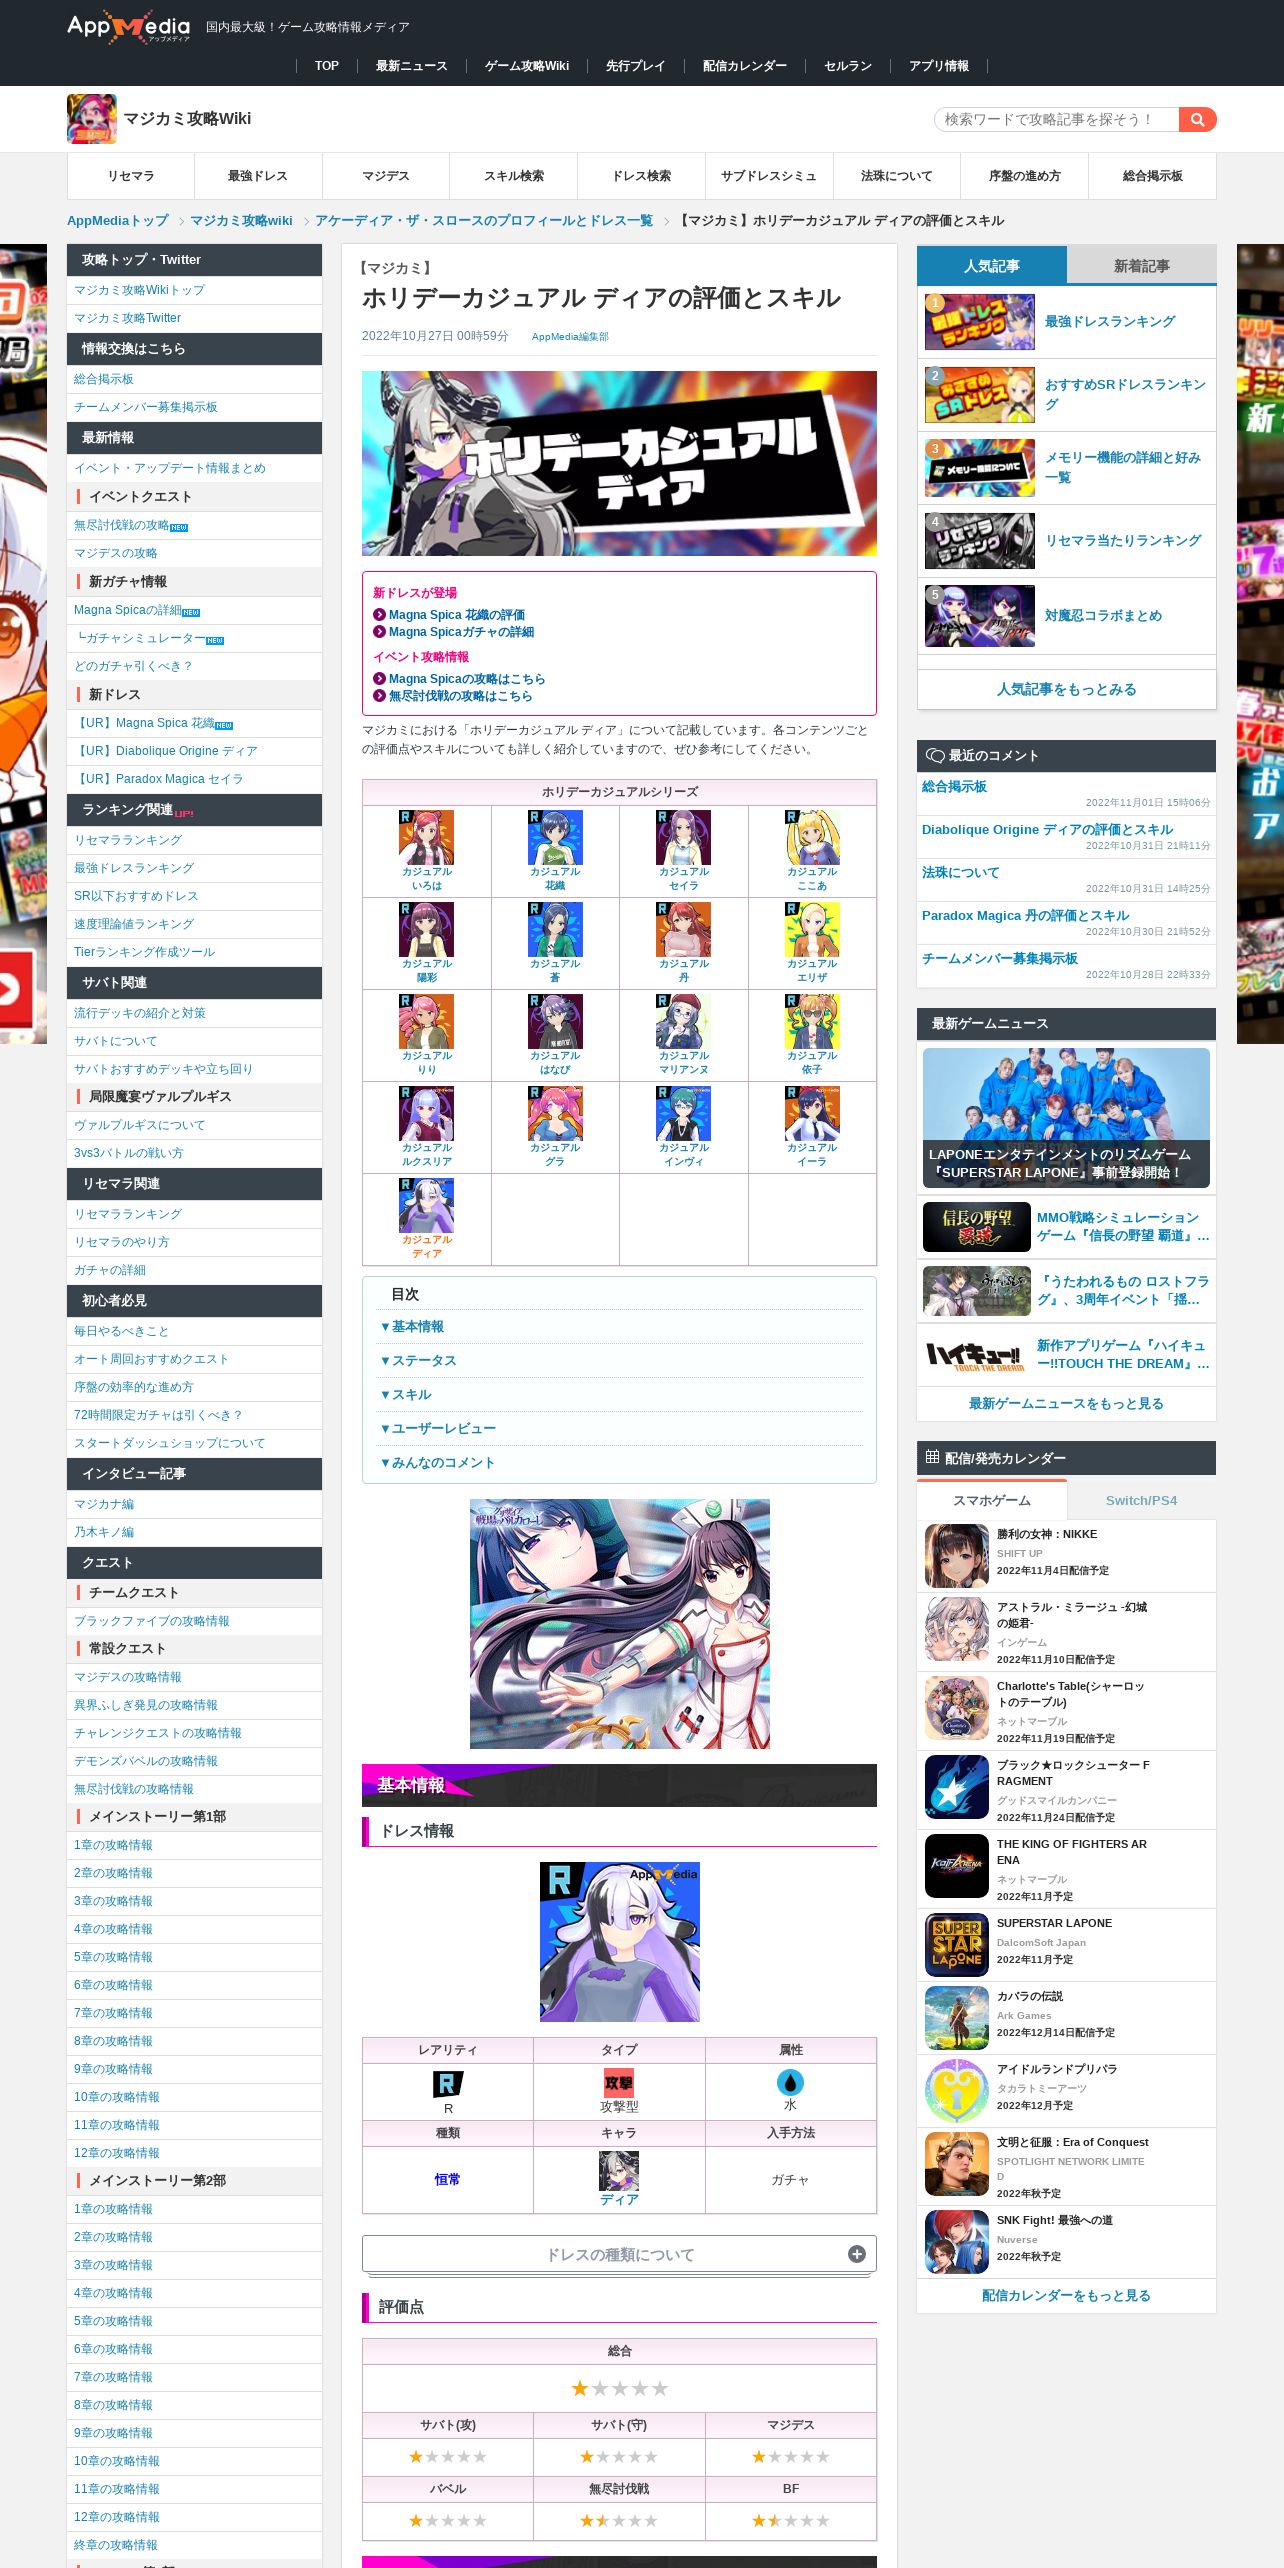The image size is (1284, 2568).
Task: Select the カジュアル 丹 dress icon
Action: coord(684,929)
